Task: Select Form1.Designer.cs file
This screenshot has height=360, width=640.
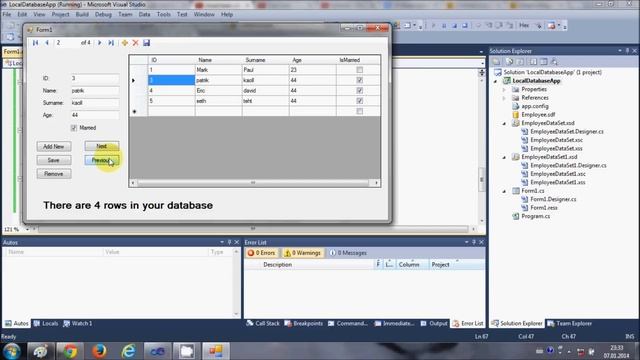Action: (x=553, y=199)
